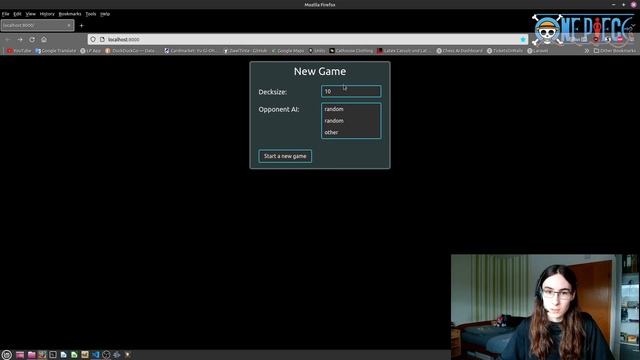
Task: Select the topmost 'random' Opponent AI option
Action: 351,109
